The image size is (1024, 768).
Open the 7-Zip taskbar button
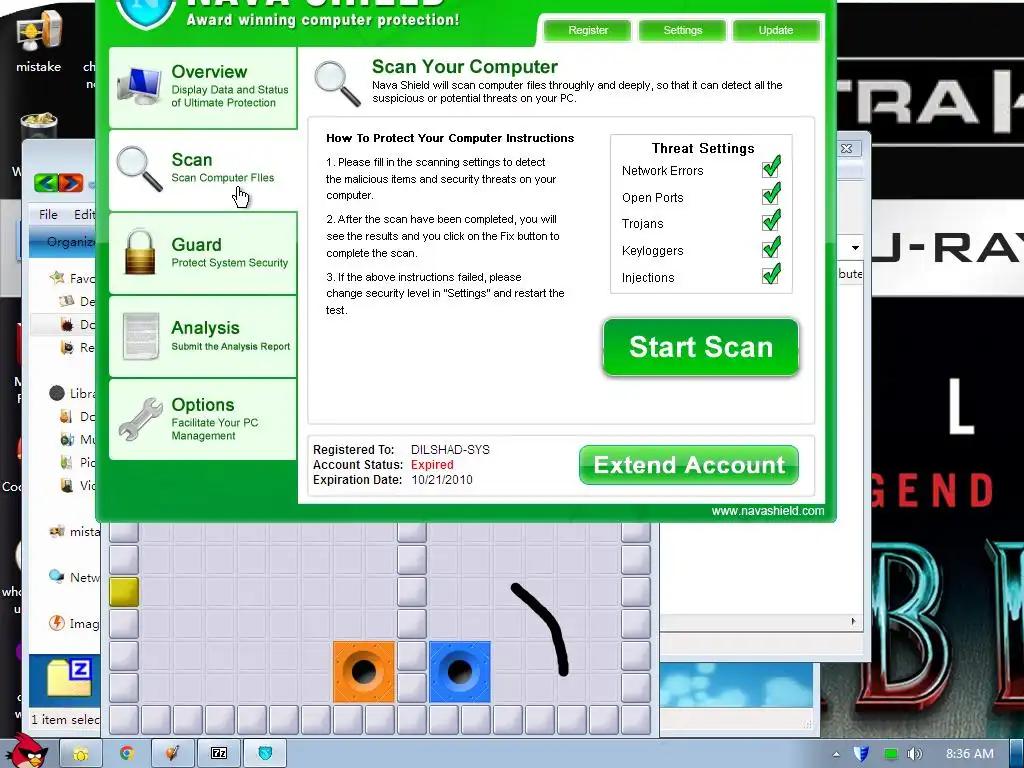click(219, 754)
